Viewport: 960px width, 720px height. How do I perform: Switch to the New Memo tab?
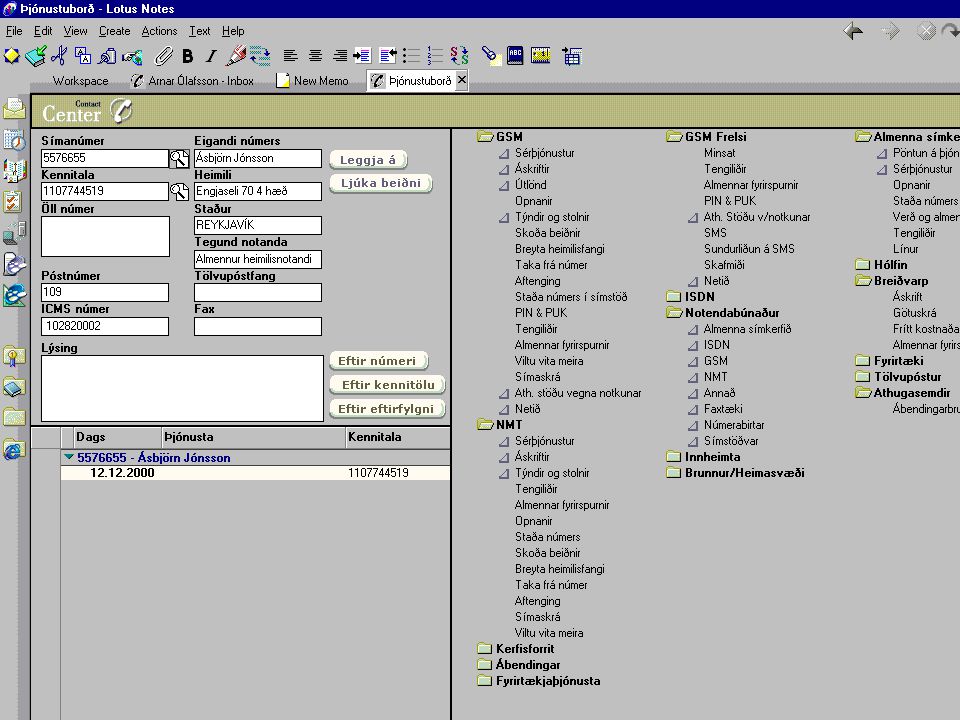(x=312, y=81)
